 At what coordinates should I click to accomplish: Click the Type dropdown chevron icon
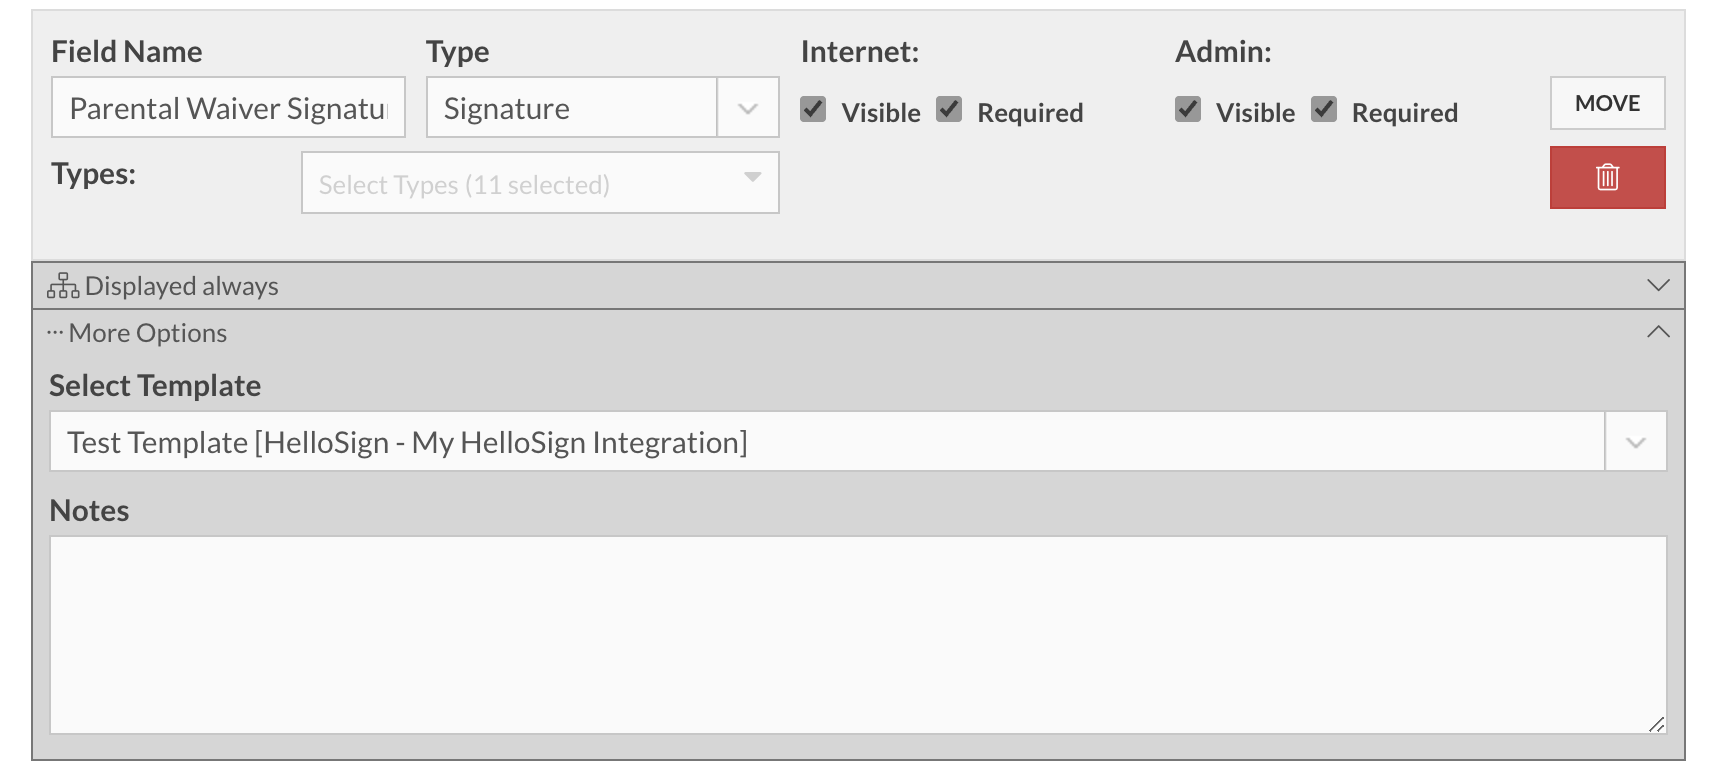pos(747,107)
